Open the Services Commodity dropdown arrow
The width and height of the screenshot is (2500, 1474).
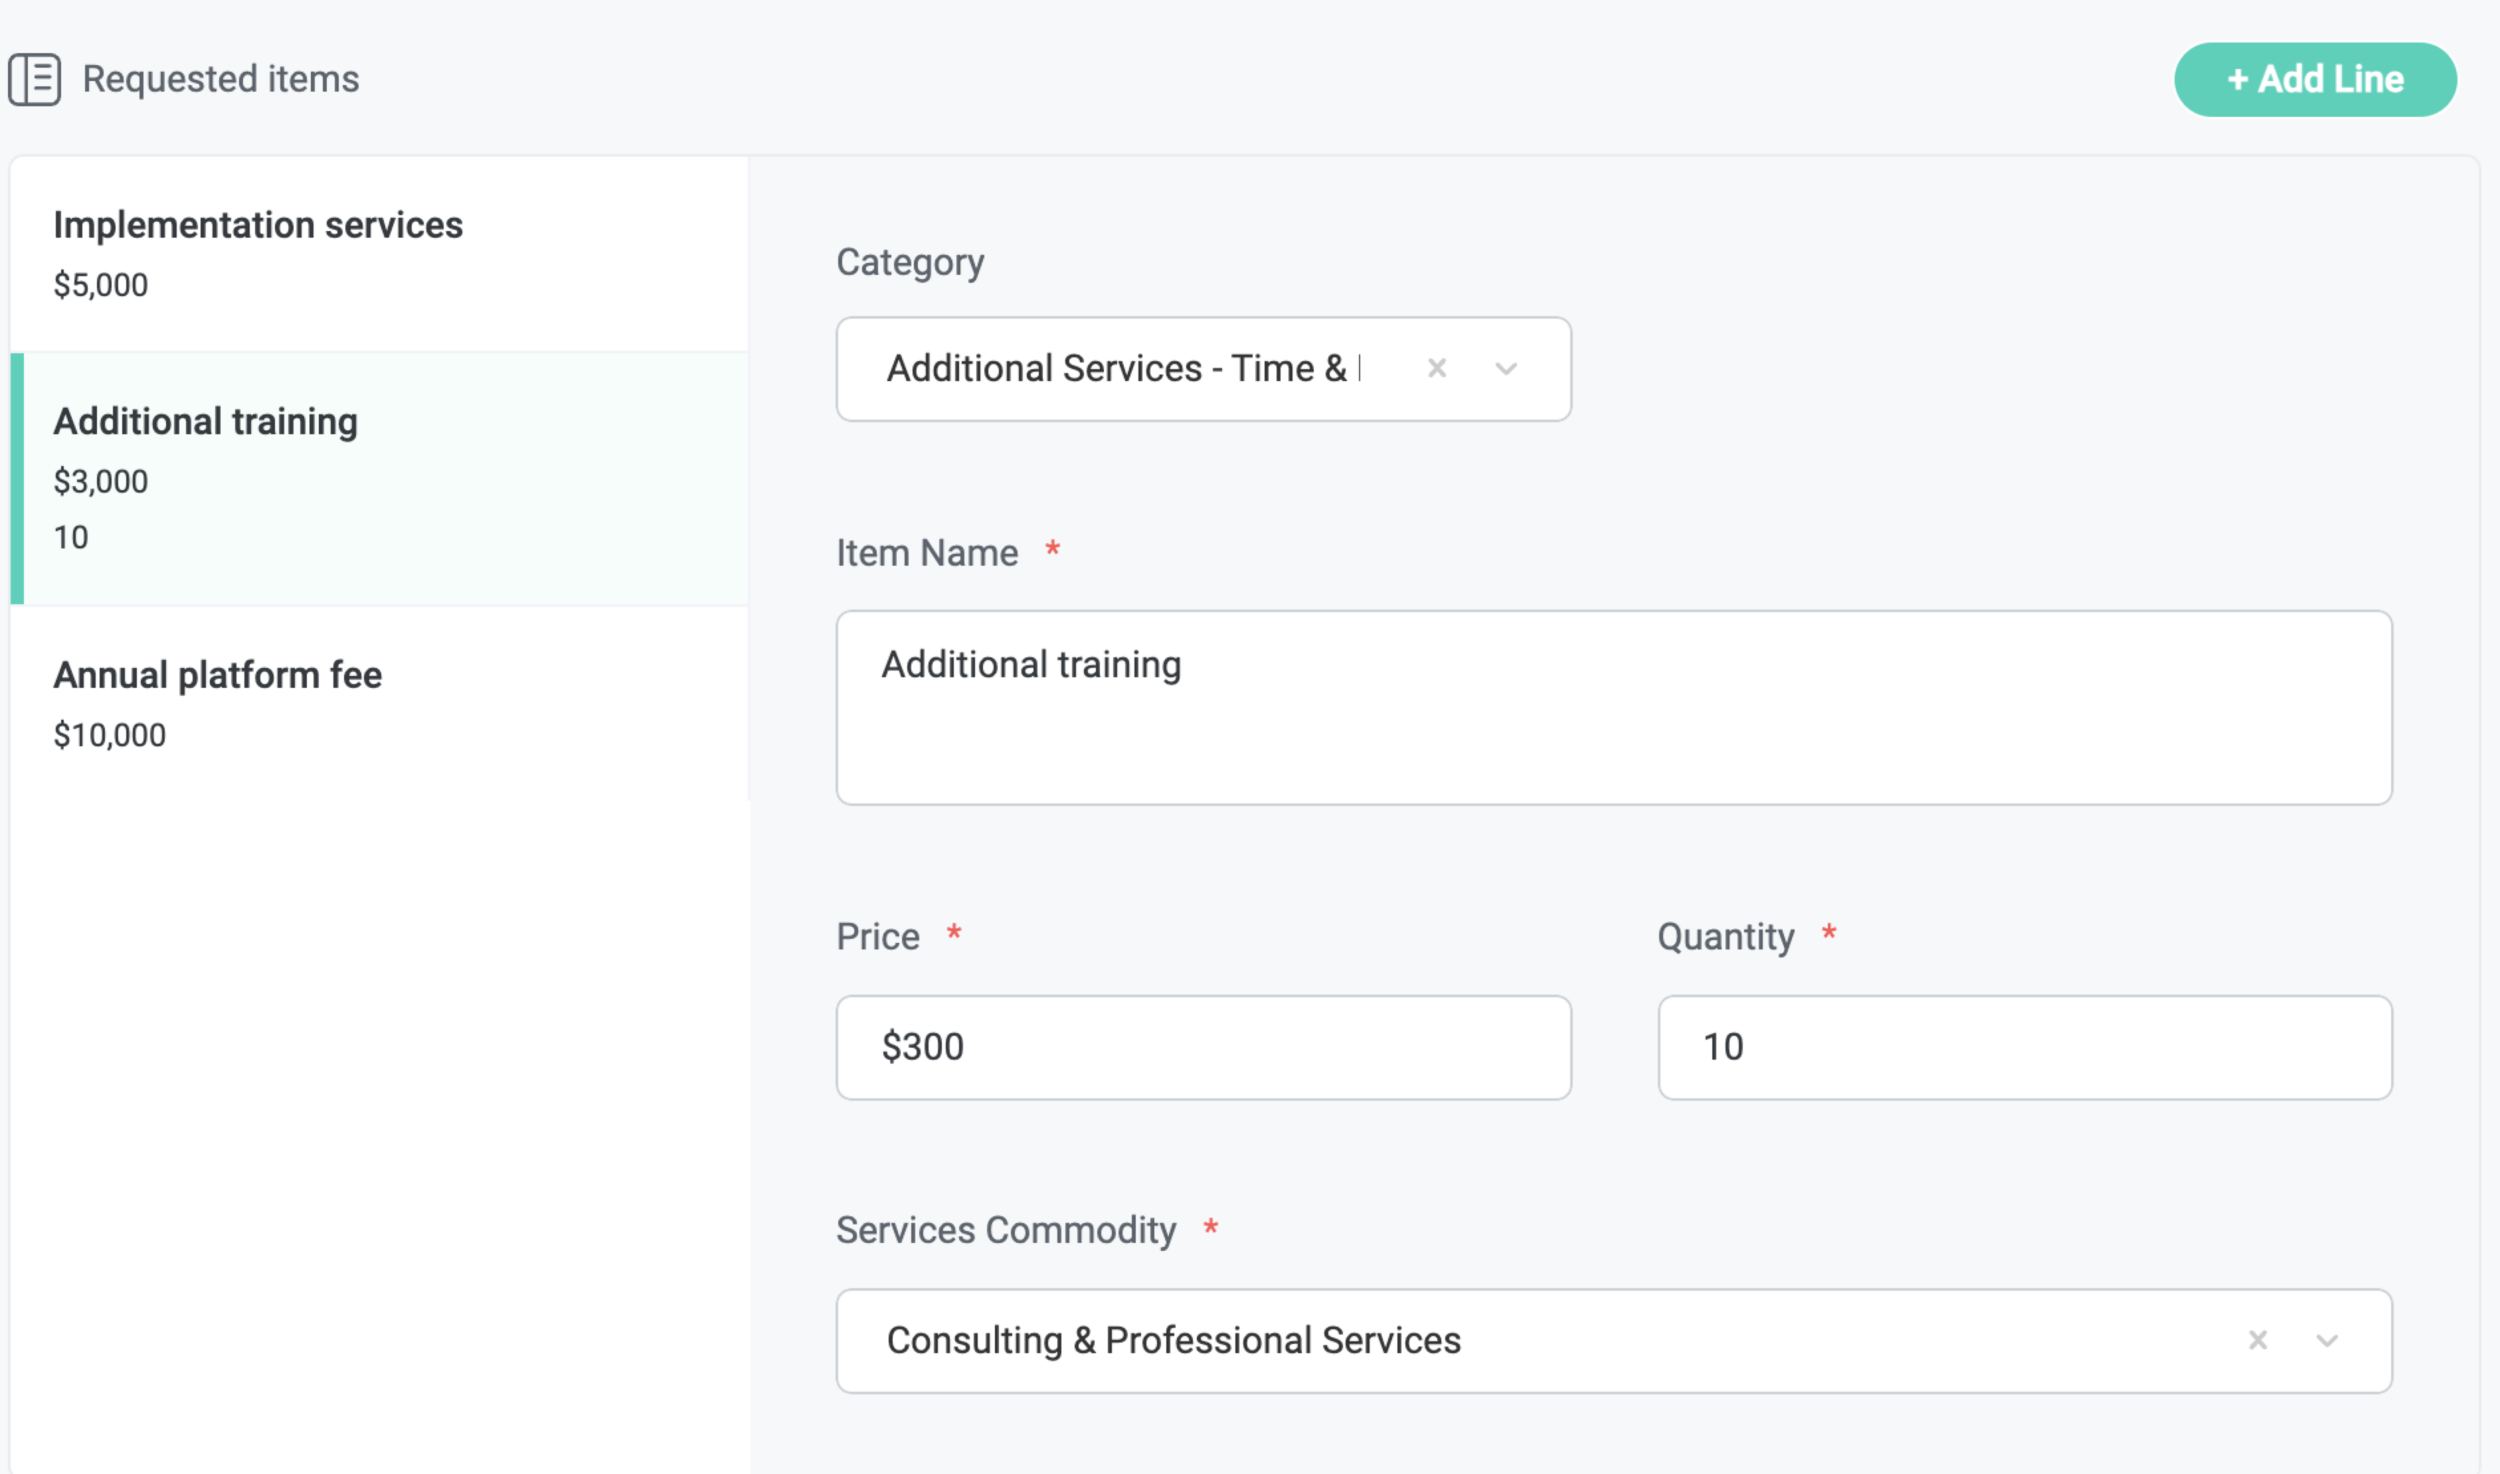2326,1340
